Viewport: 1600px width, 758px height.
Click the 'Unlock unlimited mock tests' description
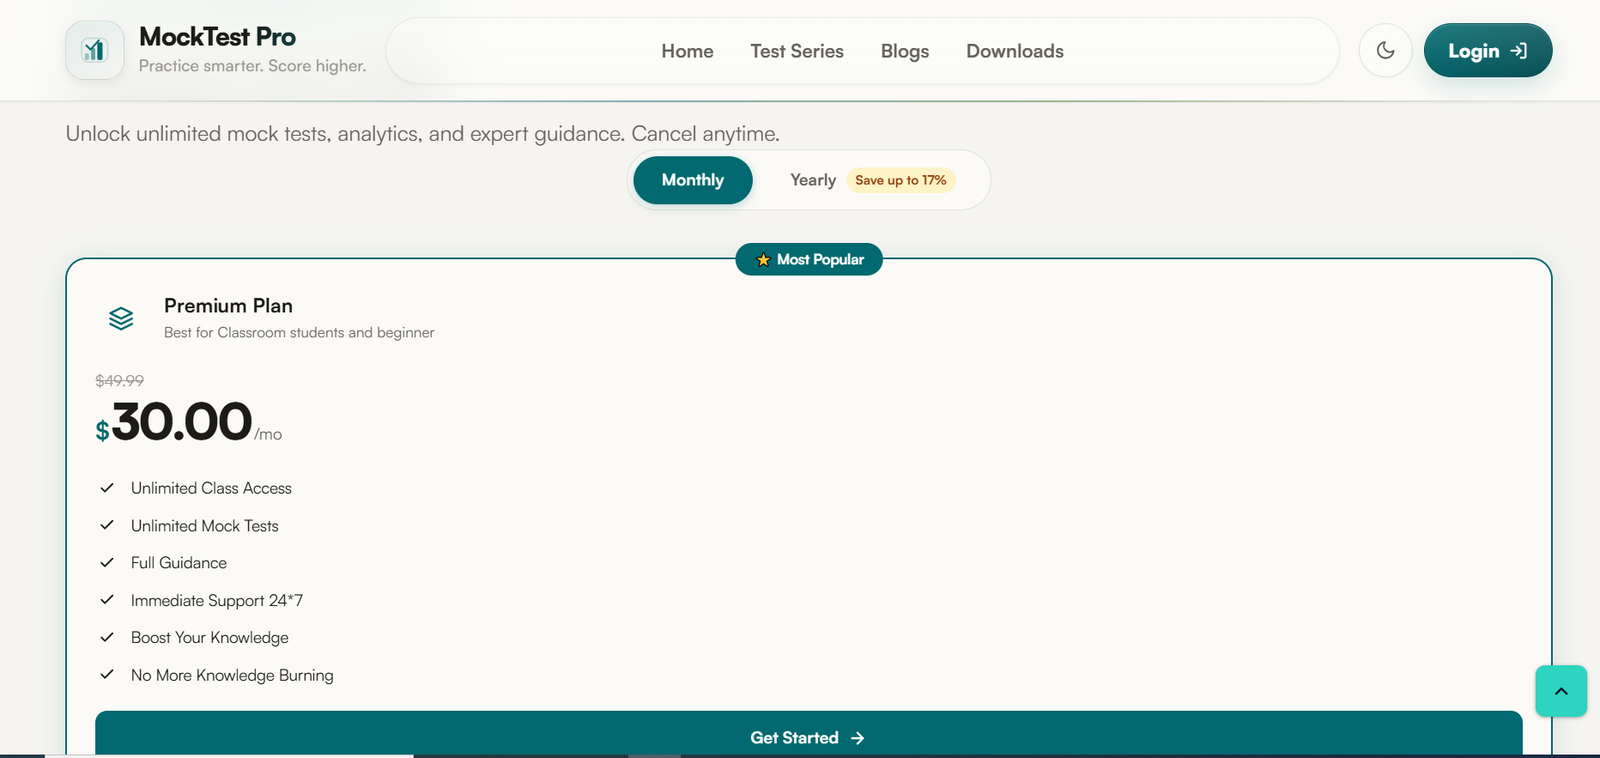(422, 134)
